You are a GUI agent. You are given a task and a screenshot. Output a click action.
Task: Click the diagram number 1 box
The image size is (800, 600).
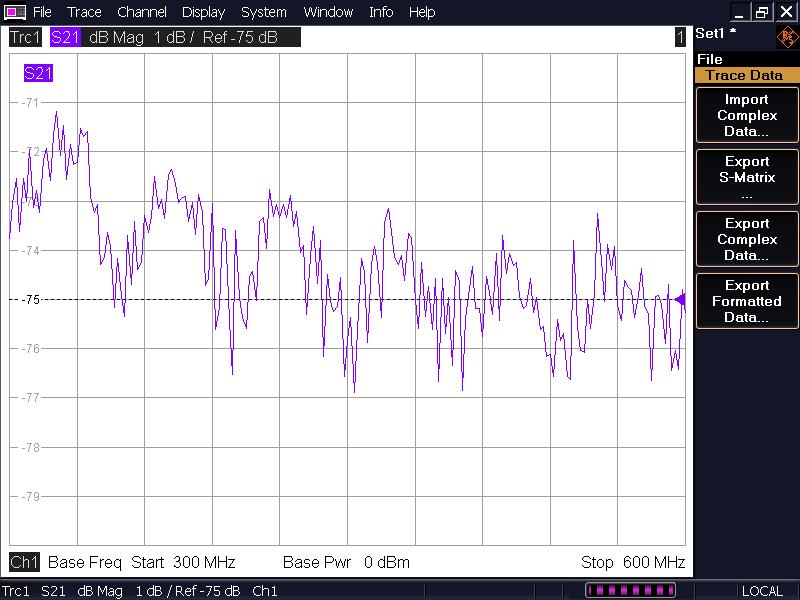click(x=680, y=38)
